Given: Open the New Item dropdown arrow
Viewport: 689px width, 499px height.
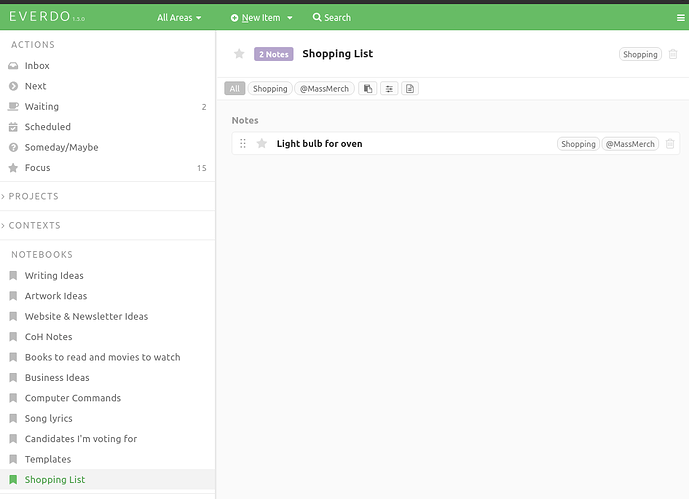Looking at the screenshot, I should (x=290, y=18).
